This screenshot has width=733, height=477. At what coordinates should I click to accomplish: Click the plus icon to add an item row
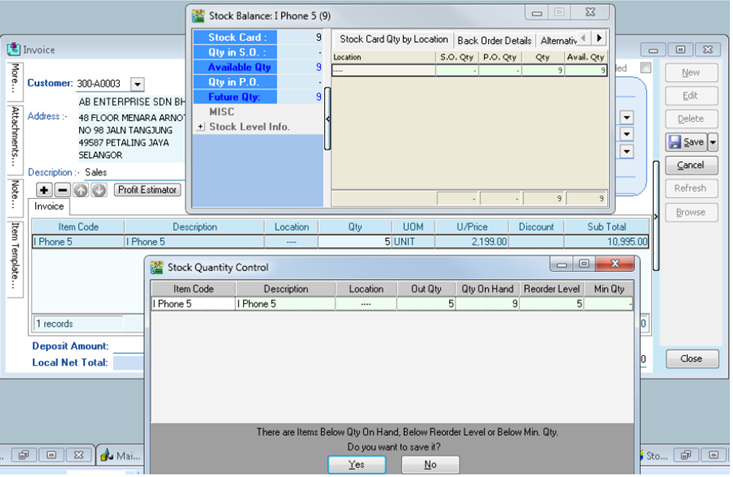click(x=45, y=190)
